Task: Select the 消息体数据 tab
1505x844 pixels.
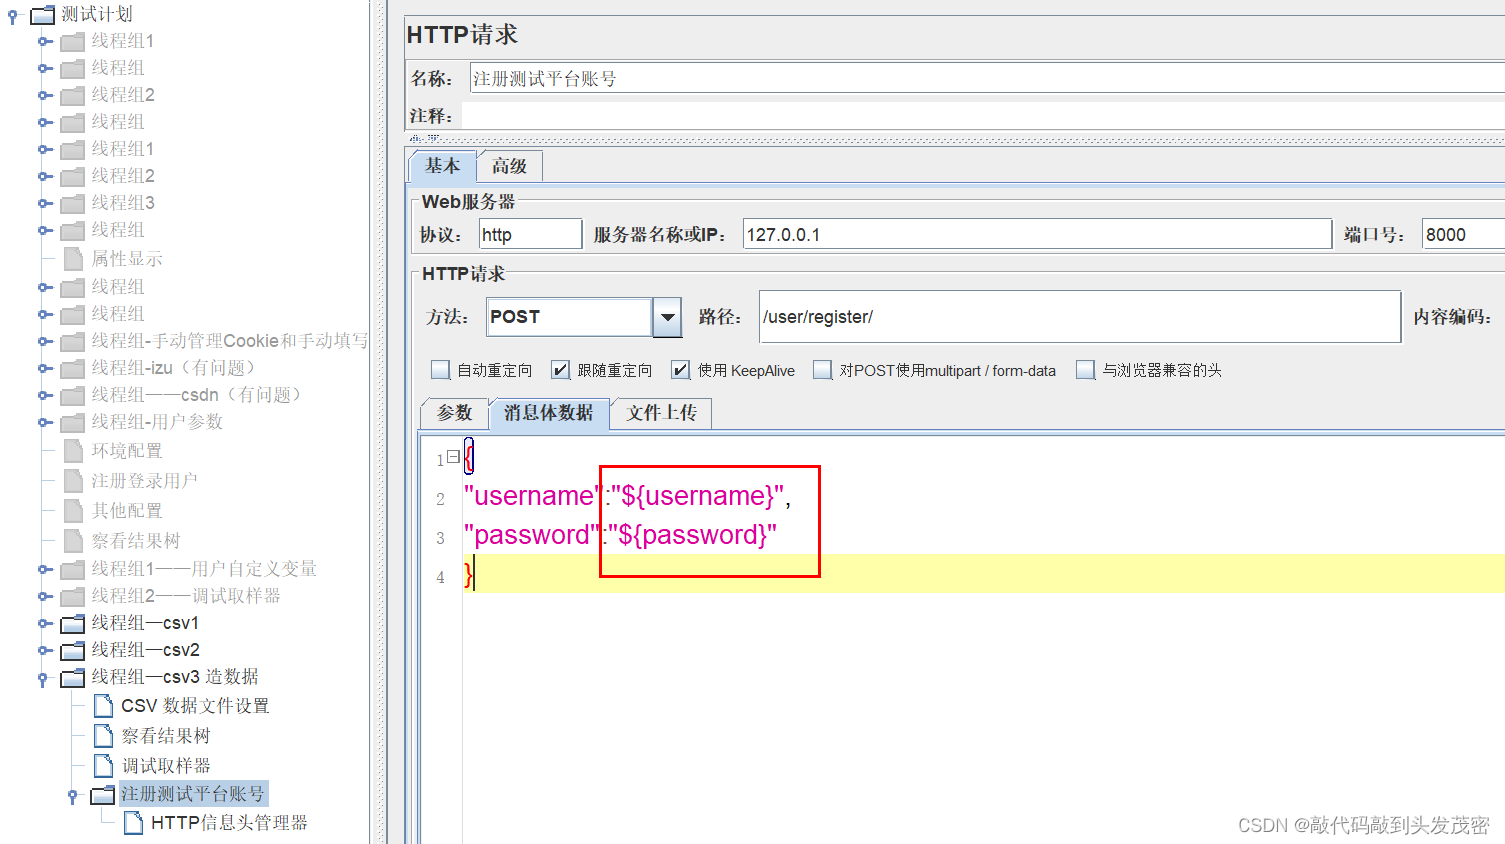Action: [548, 413]
